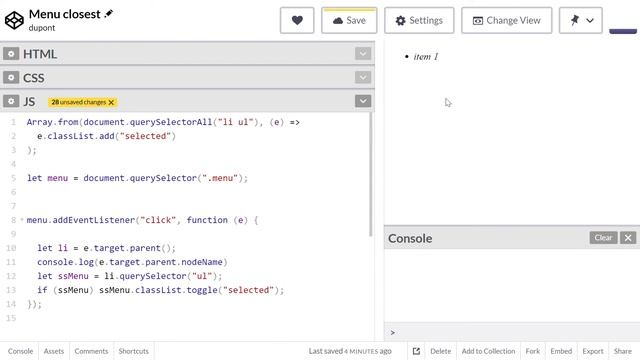Click line 1 Array.from code
The width and height of the screenshot is (640, 360).
(163, 122)
